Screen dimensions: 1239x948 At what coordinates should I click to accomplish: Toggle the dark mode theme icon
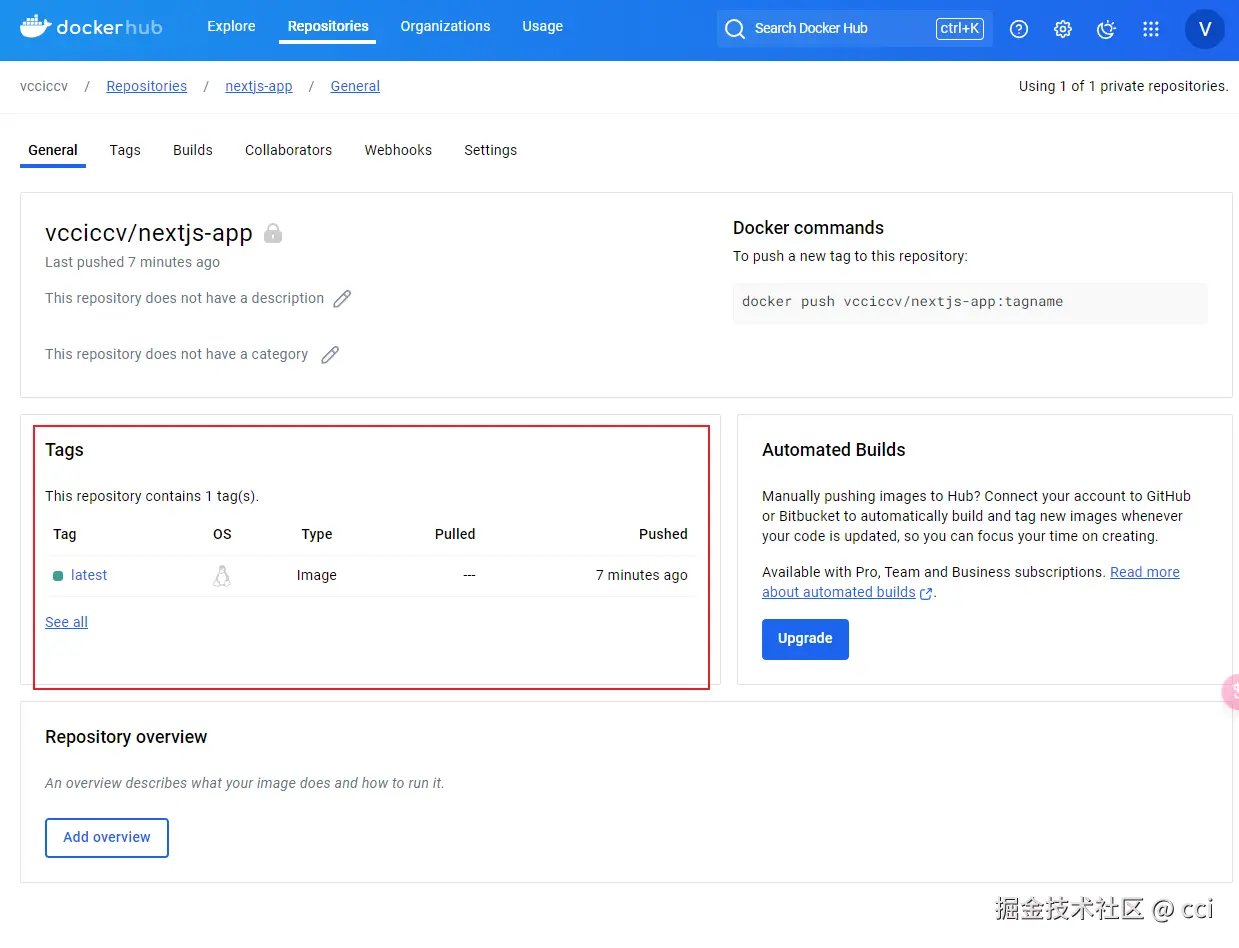tap(1107, 29)
